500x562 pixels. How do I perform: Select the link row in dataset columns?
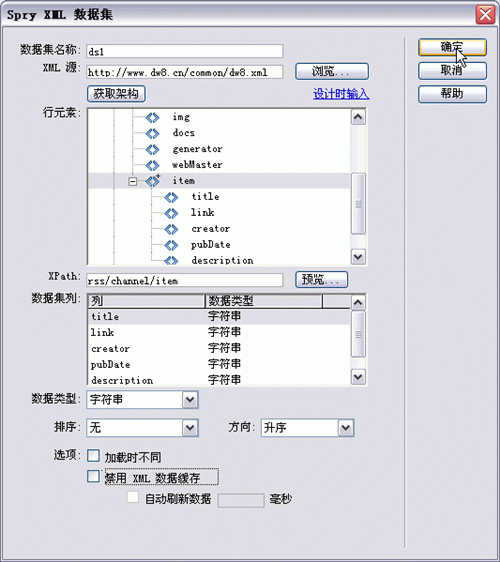coord(219,332)
